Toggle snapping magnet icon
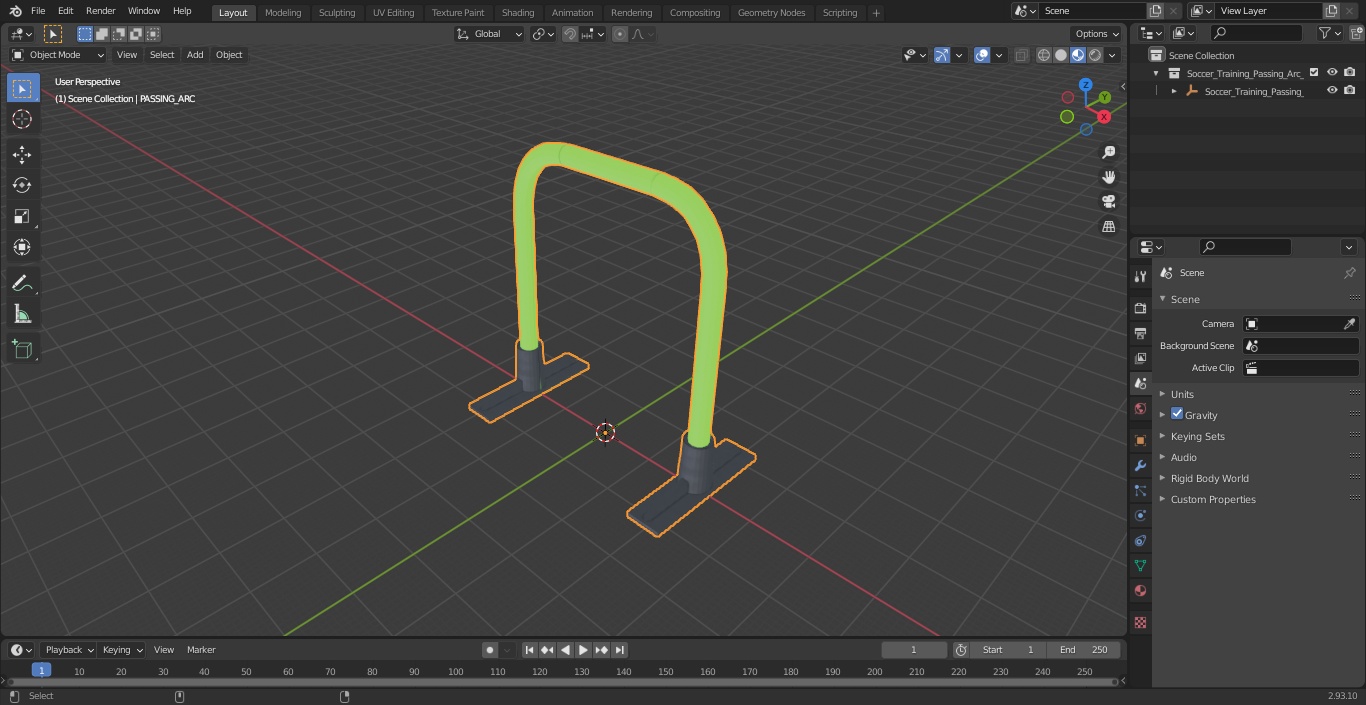Screen dimensions: 1366x705 pos(570,34)
